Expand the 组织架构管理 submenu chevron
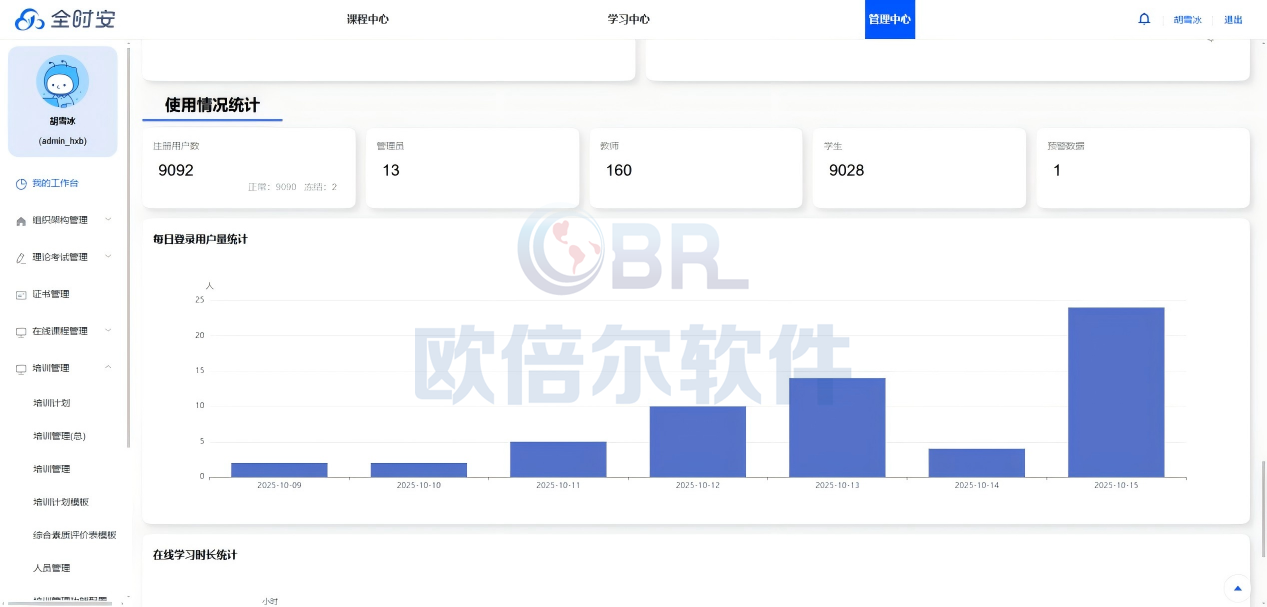The width and height of the screenshot is (1267, 607). tap(108, 220)
